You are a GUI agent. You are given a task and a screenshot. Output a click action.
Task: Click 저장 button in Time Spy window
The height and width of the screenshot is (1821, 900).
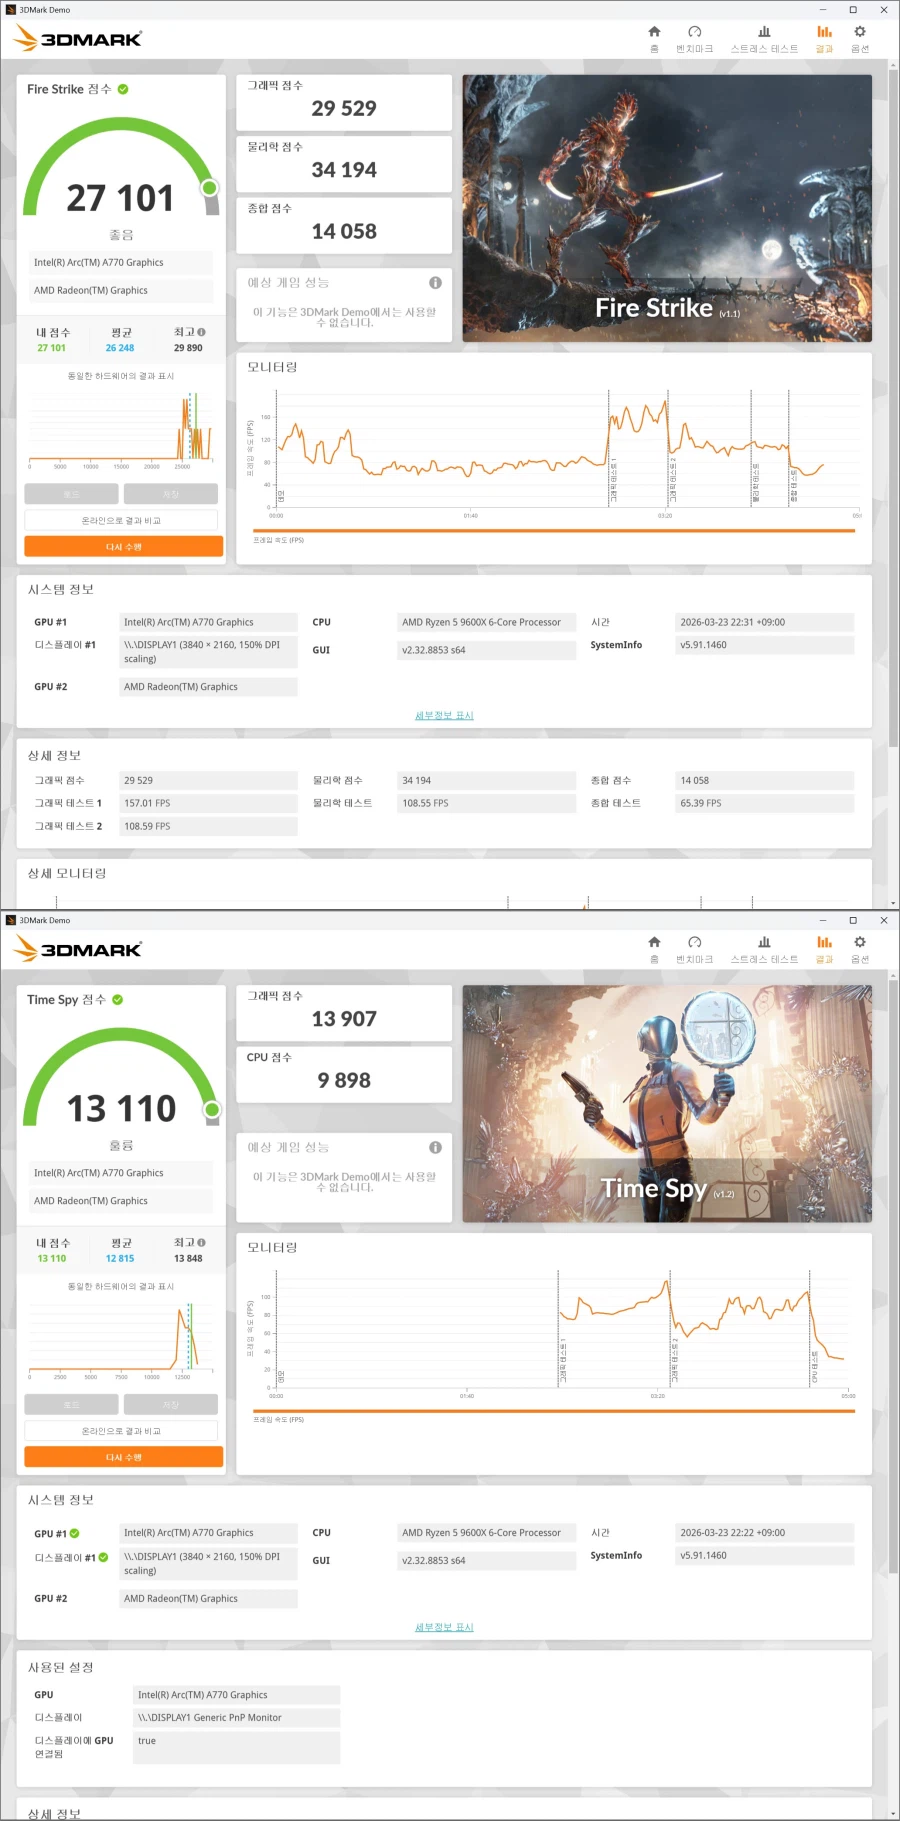coord(170,1404)
